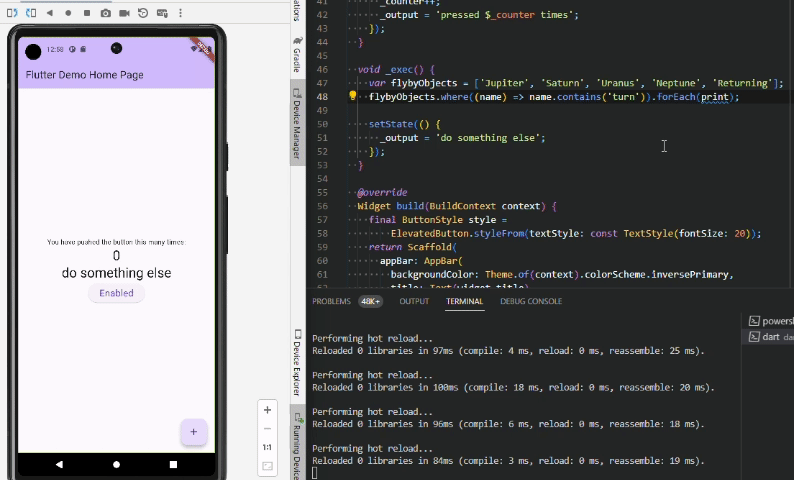This screenshot has width=794, height=480.
Task: Open the Device Manager side panel
Action: coord(297,123)
